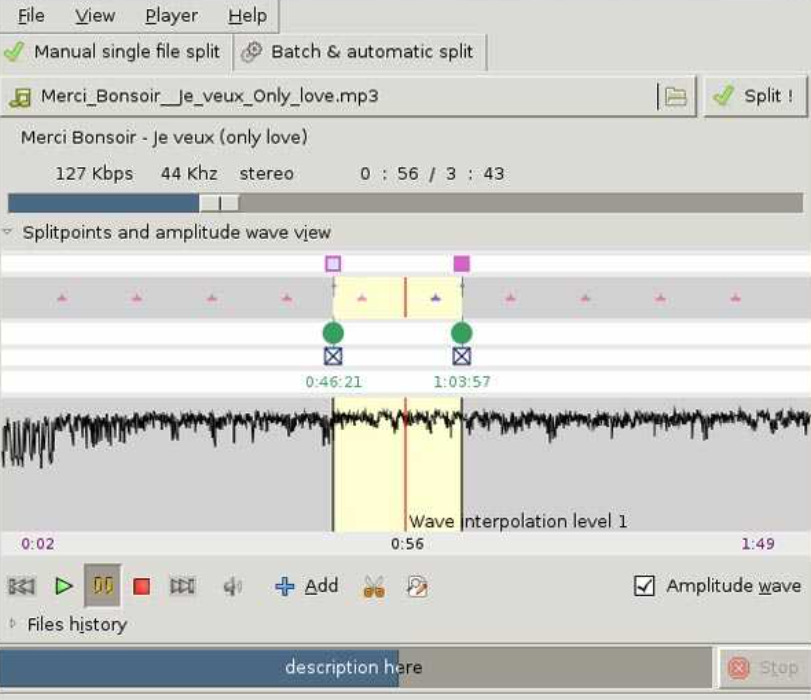The height and width of the screenshot is (700, 811).
Task: Click the blue triangle marker in highlighted segment
Action: 435,298
